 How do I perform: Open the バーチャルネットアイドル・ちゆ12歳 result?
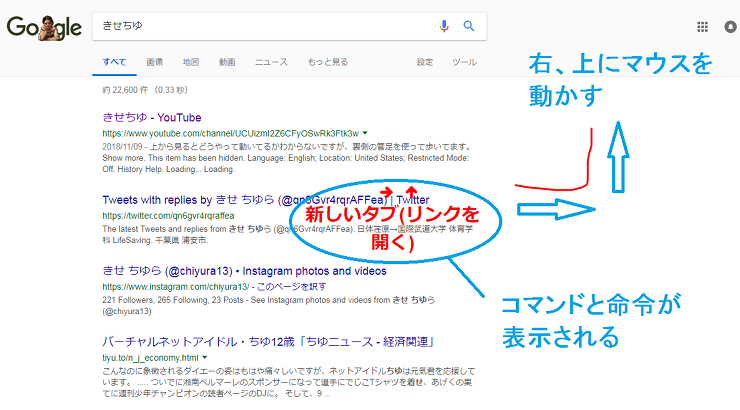(268, 342)
